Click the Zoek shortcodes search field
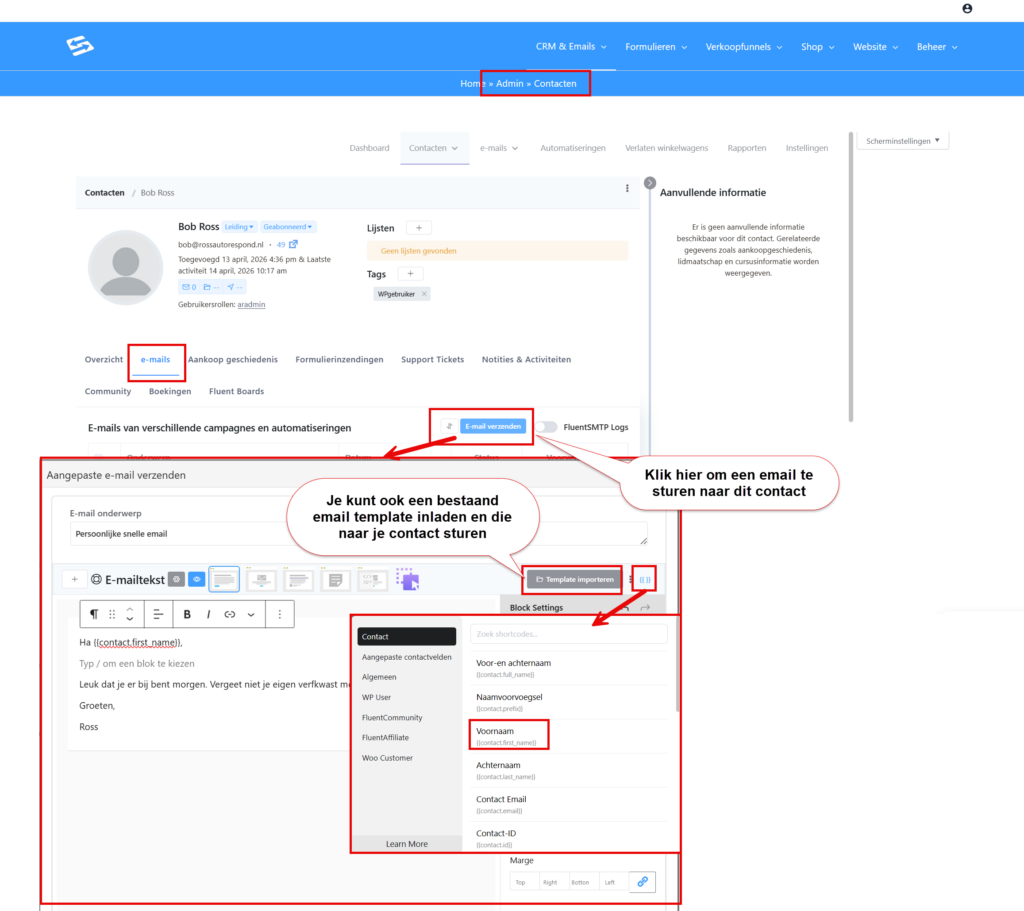This screenshot has width=1024, height=911. tap(568, 634)
